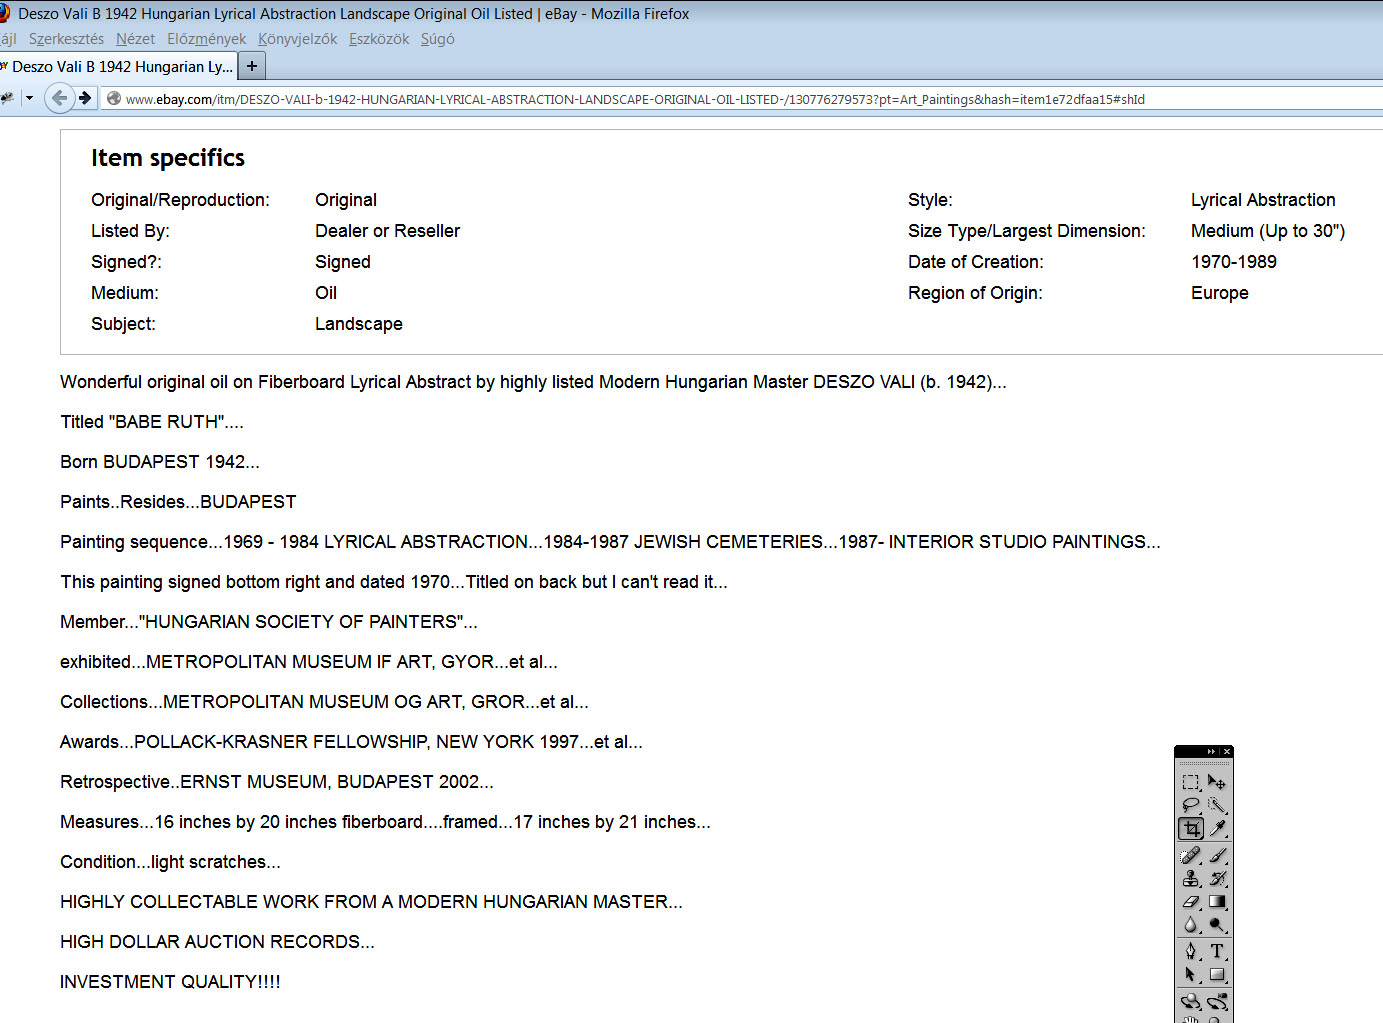The height and width of the screenshot is (1023, 1383).
Task: Click the site identity globe icon
Action: [114, 99]
